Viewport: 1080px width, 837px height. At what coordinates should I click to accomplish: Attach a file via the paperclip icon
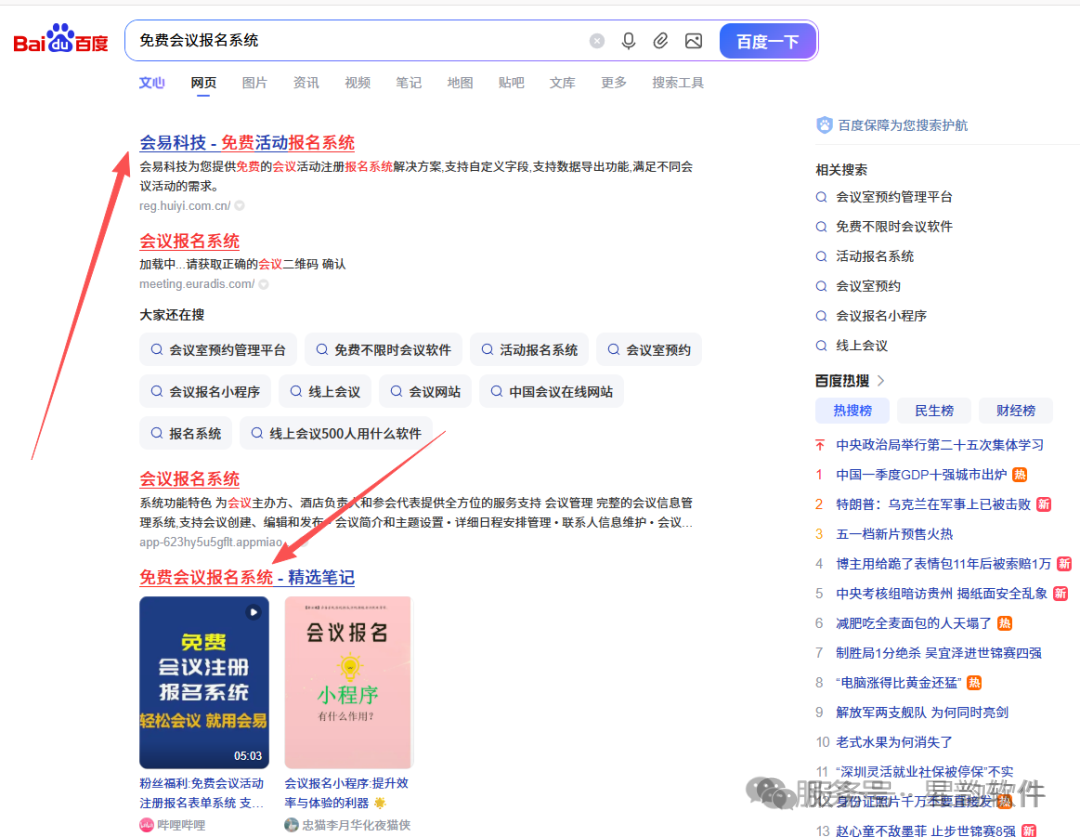click(660, 41)
